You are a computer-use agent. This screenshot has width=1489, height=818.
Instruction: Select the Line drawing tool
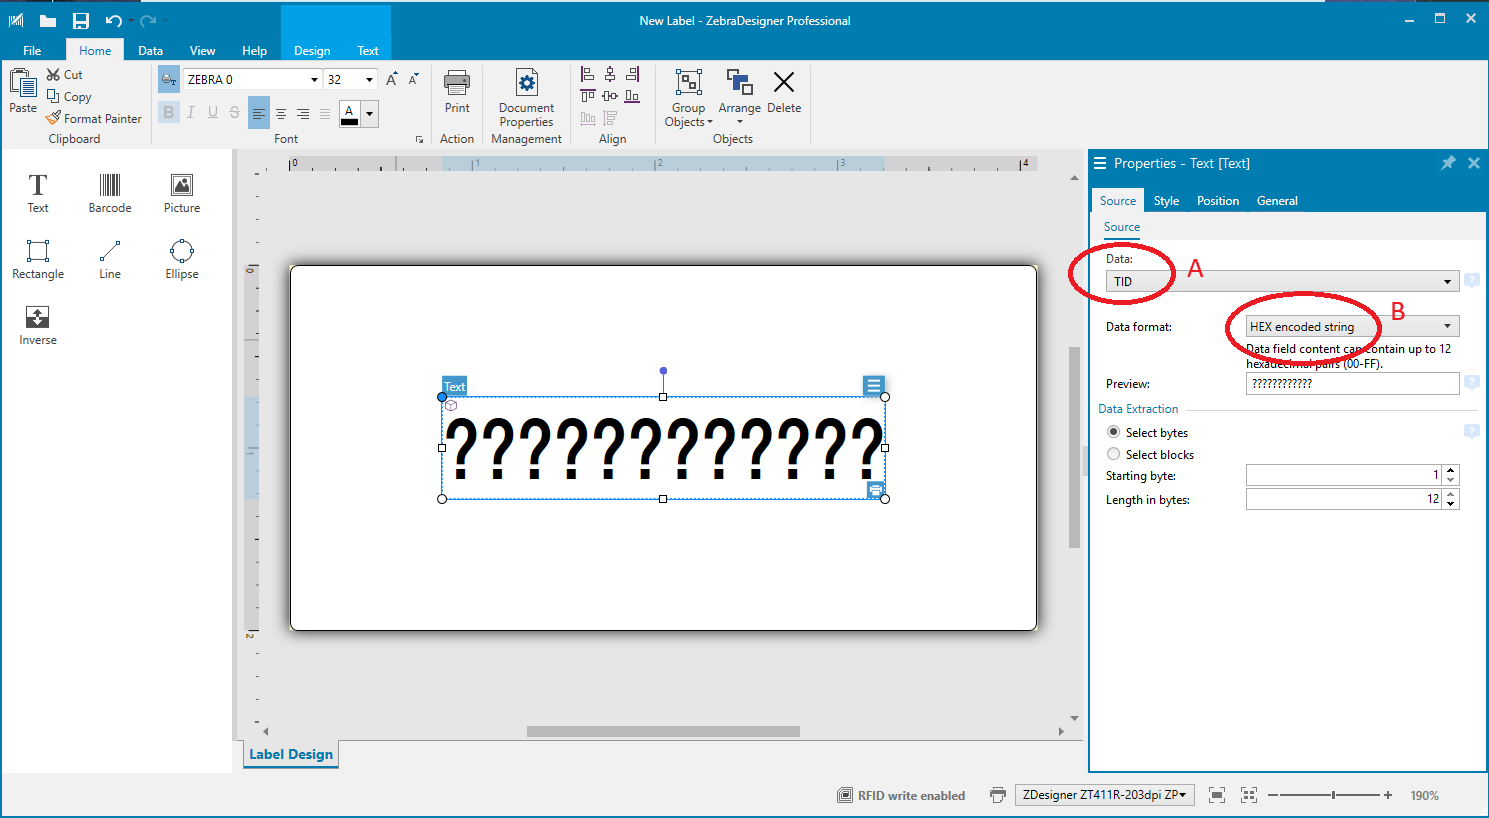[x=110, y=259]
